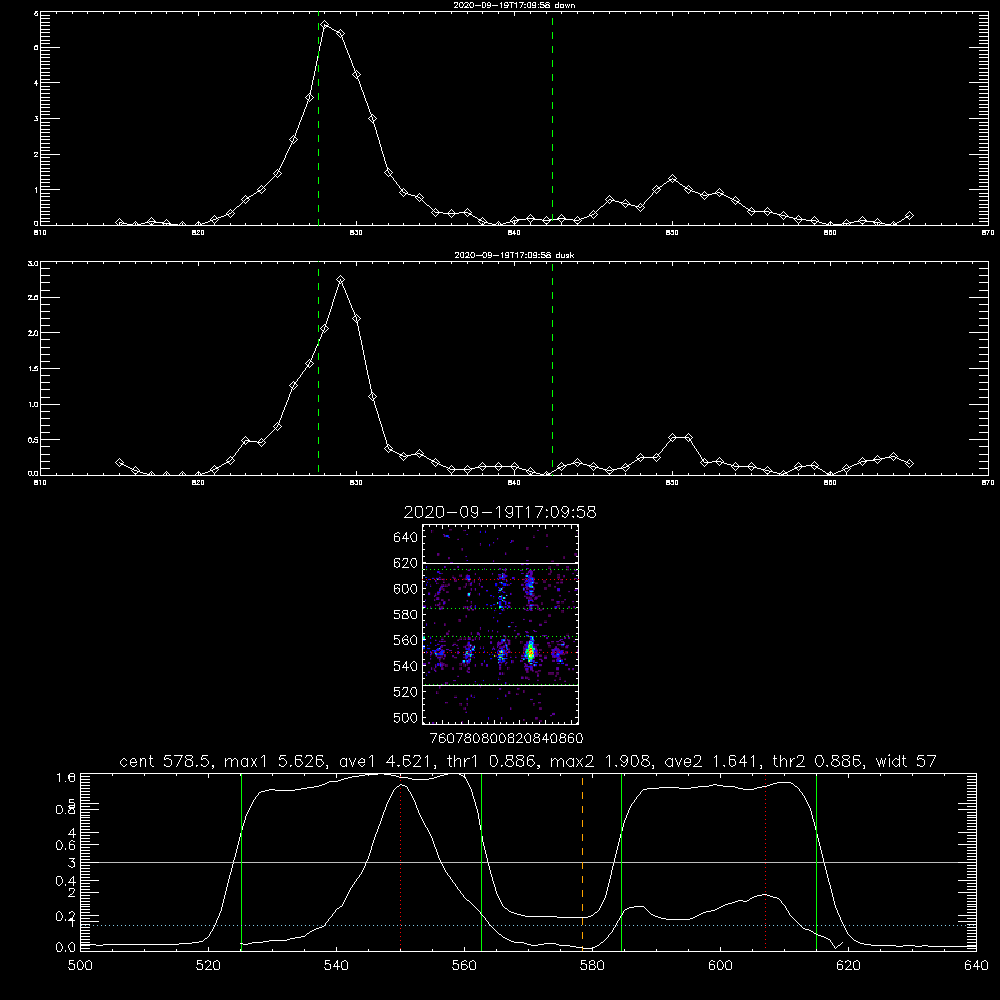Viewport: 1000px width, 1000px height.
Task: Click the 'ave2 1.641' value
Action: pyautogui.click(x=714, y=761)
